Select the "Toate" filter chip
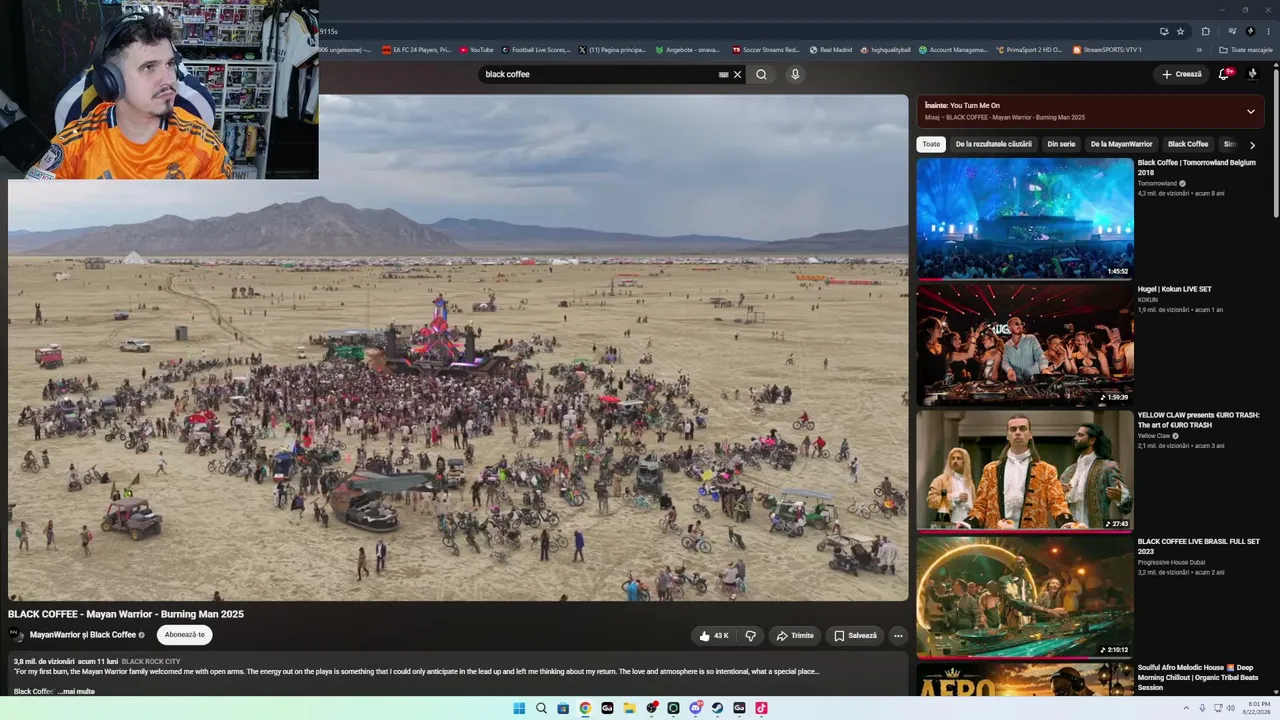Viewport: 1280px width, 720px height. pos(931,144)
